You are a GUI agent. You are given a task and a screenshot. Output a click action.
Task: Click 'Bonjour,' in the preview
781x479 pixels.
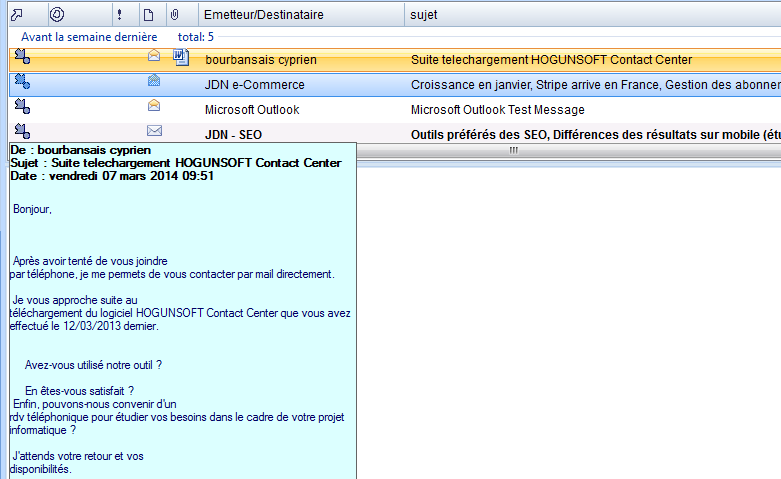32,209
